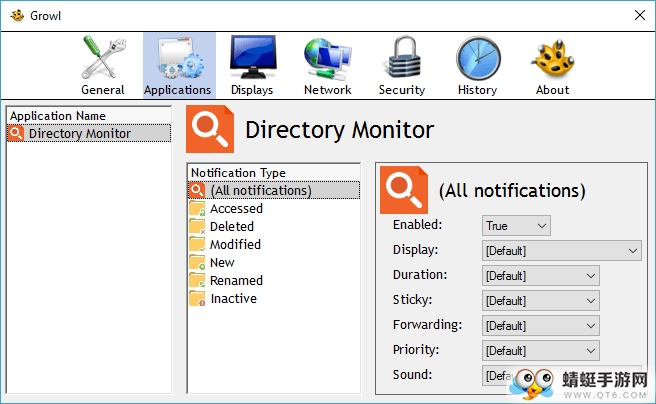Screen dimensions: 656x404
Task: Select the Accessed notification type
Action: [236, 208]
